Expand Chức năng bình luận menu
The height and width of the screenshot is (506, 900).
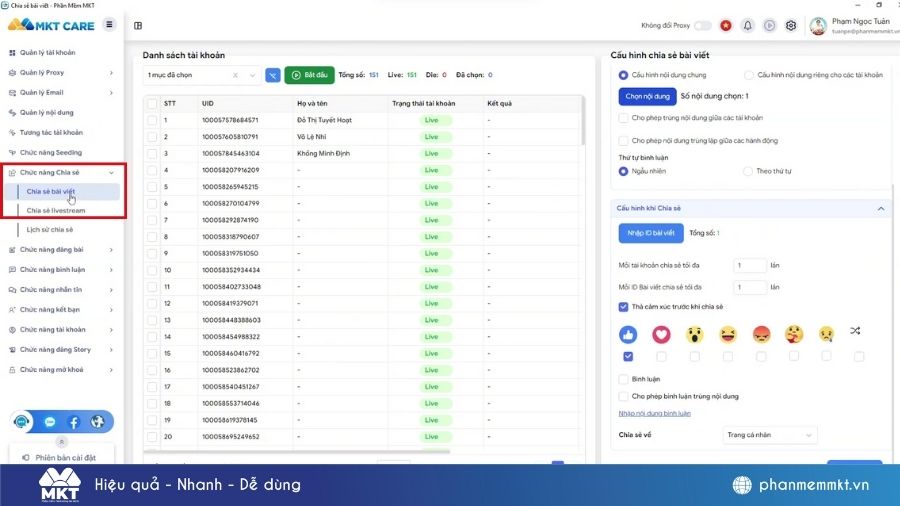coord(111,270)
